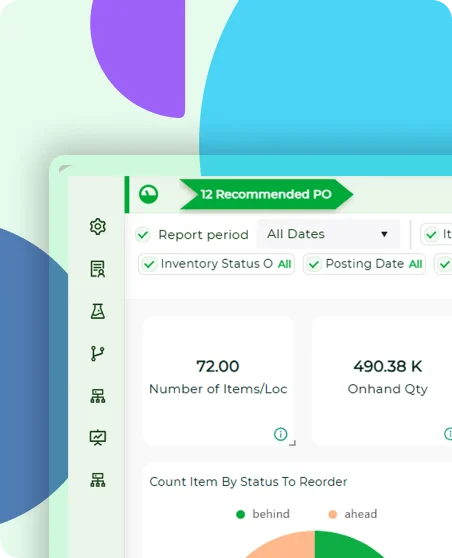Image resolution: width=452 pixels, height=558 pixels.
Task: Toggle the ahead legend item
Action: [353, 514]
